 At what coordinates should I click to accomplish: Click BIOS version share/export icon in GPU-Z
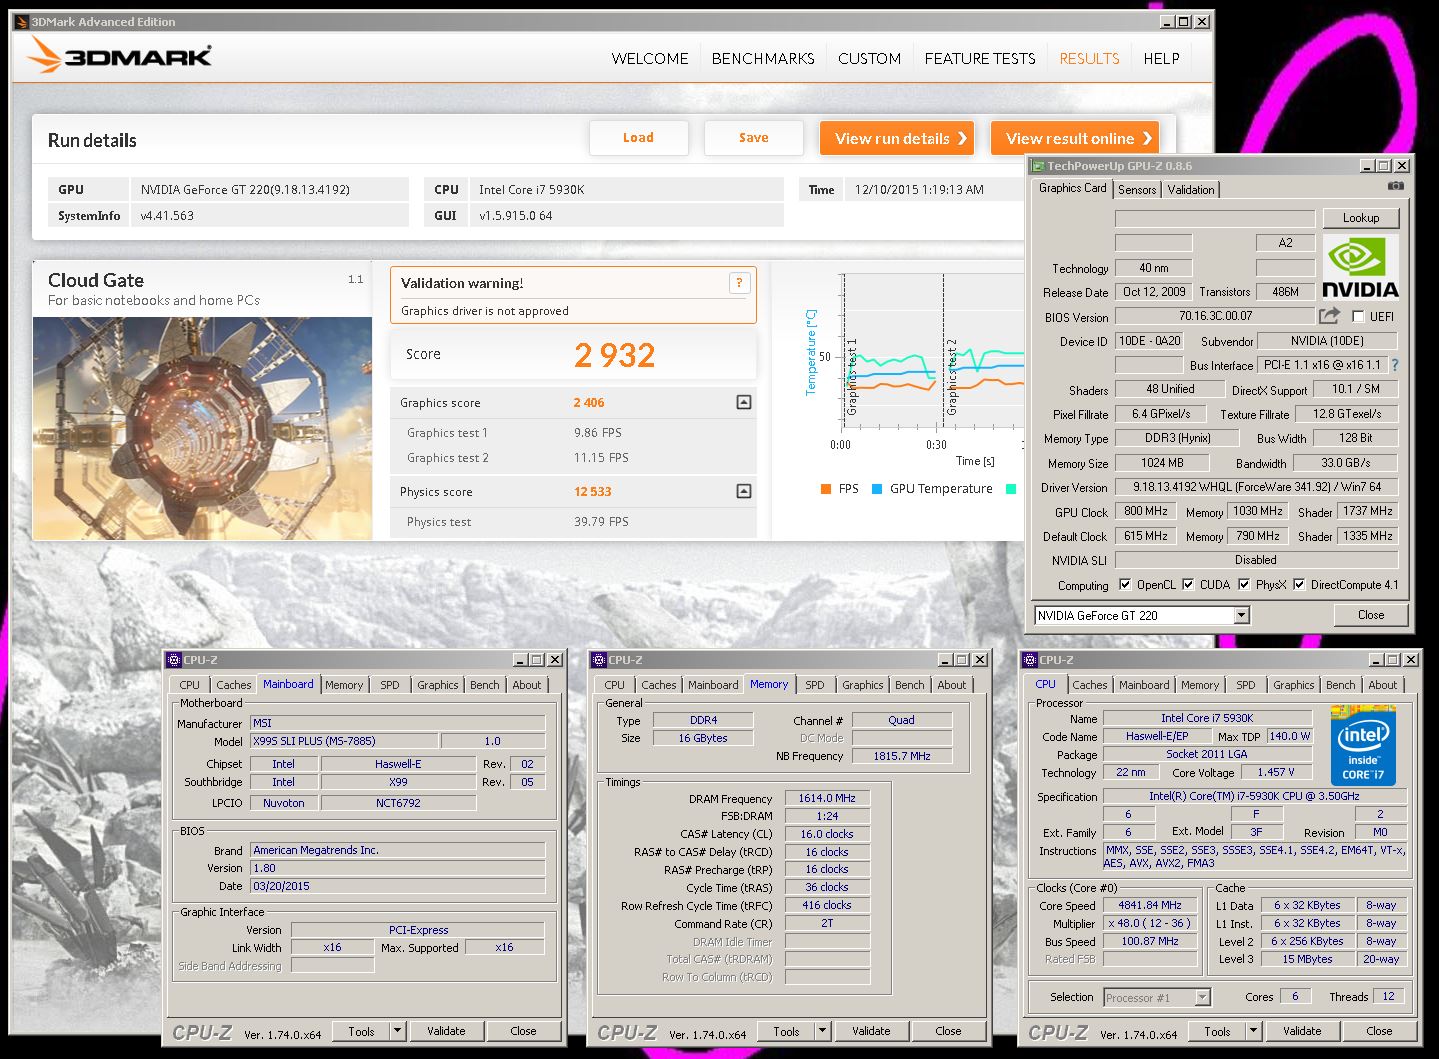pyautogui.click(x=1329, y=316)
